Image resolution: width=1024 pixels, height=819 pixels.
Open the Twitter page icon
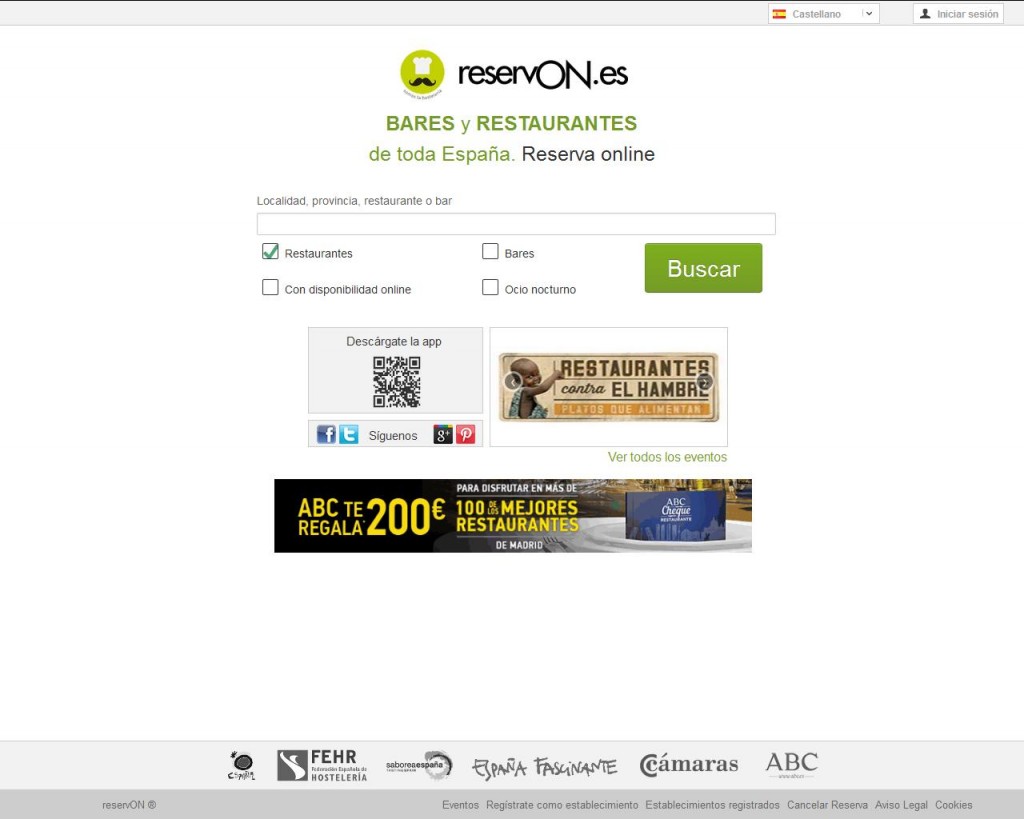point(349,434)
